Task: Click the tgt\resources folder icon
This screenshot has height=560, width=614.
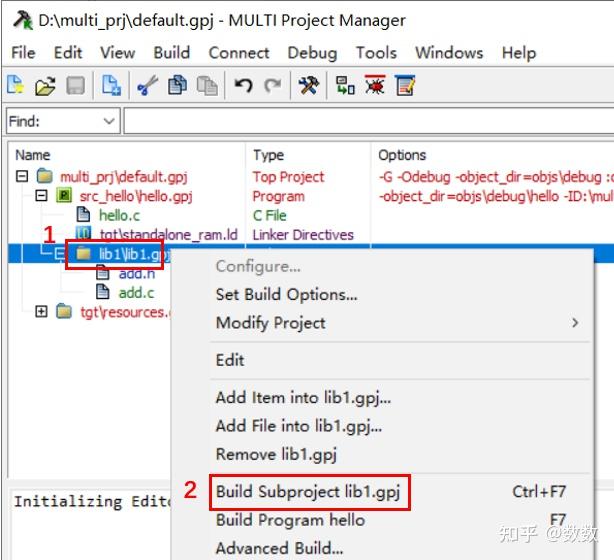Action: coord(64,311)
